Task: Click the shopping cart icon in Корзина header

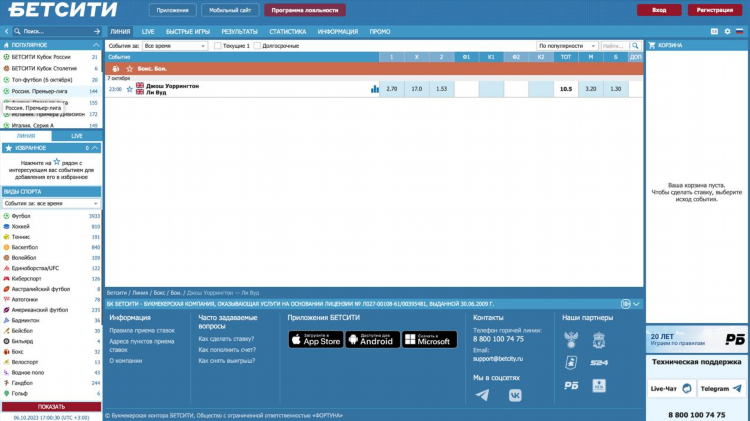Action: 652,45
